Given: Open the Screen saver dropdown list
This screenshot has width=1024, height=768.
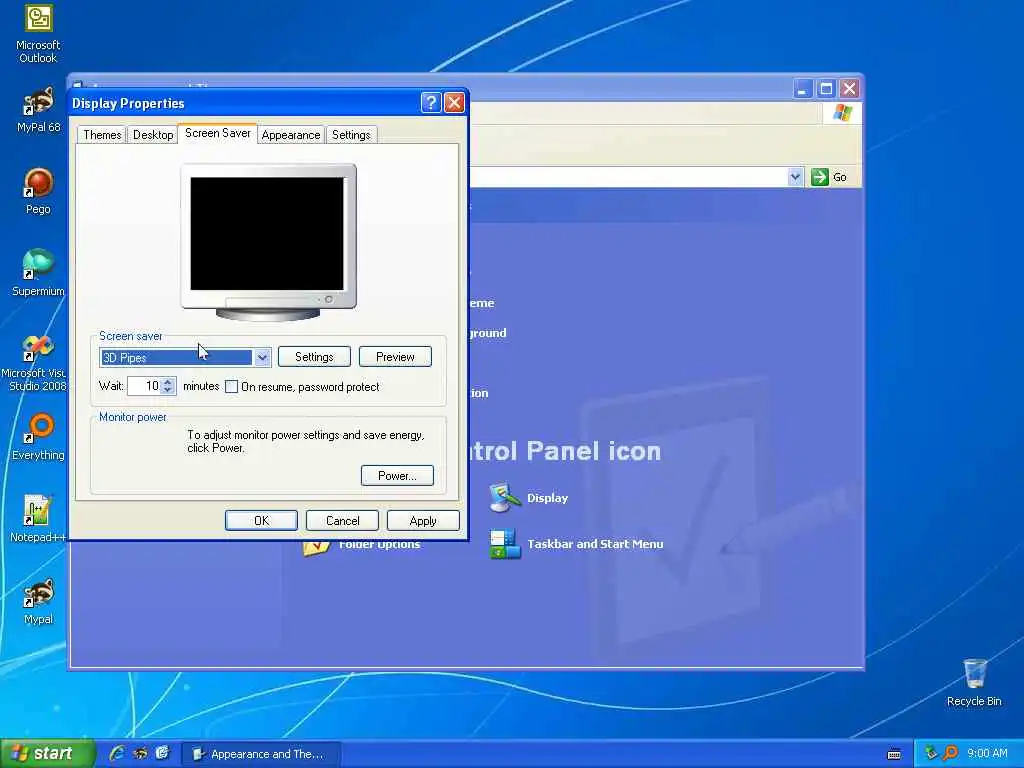Looking at the screenshot, I should coord(262,357).
